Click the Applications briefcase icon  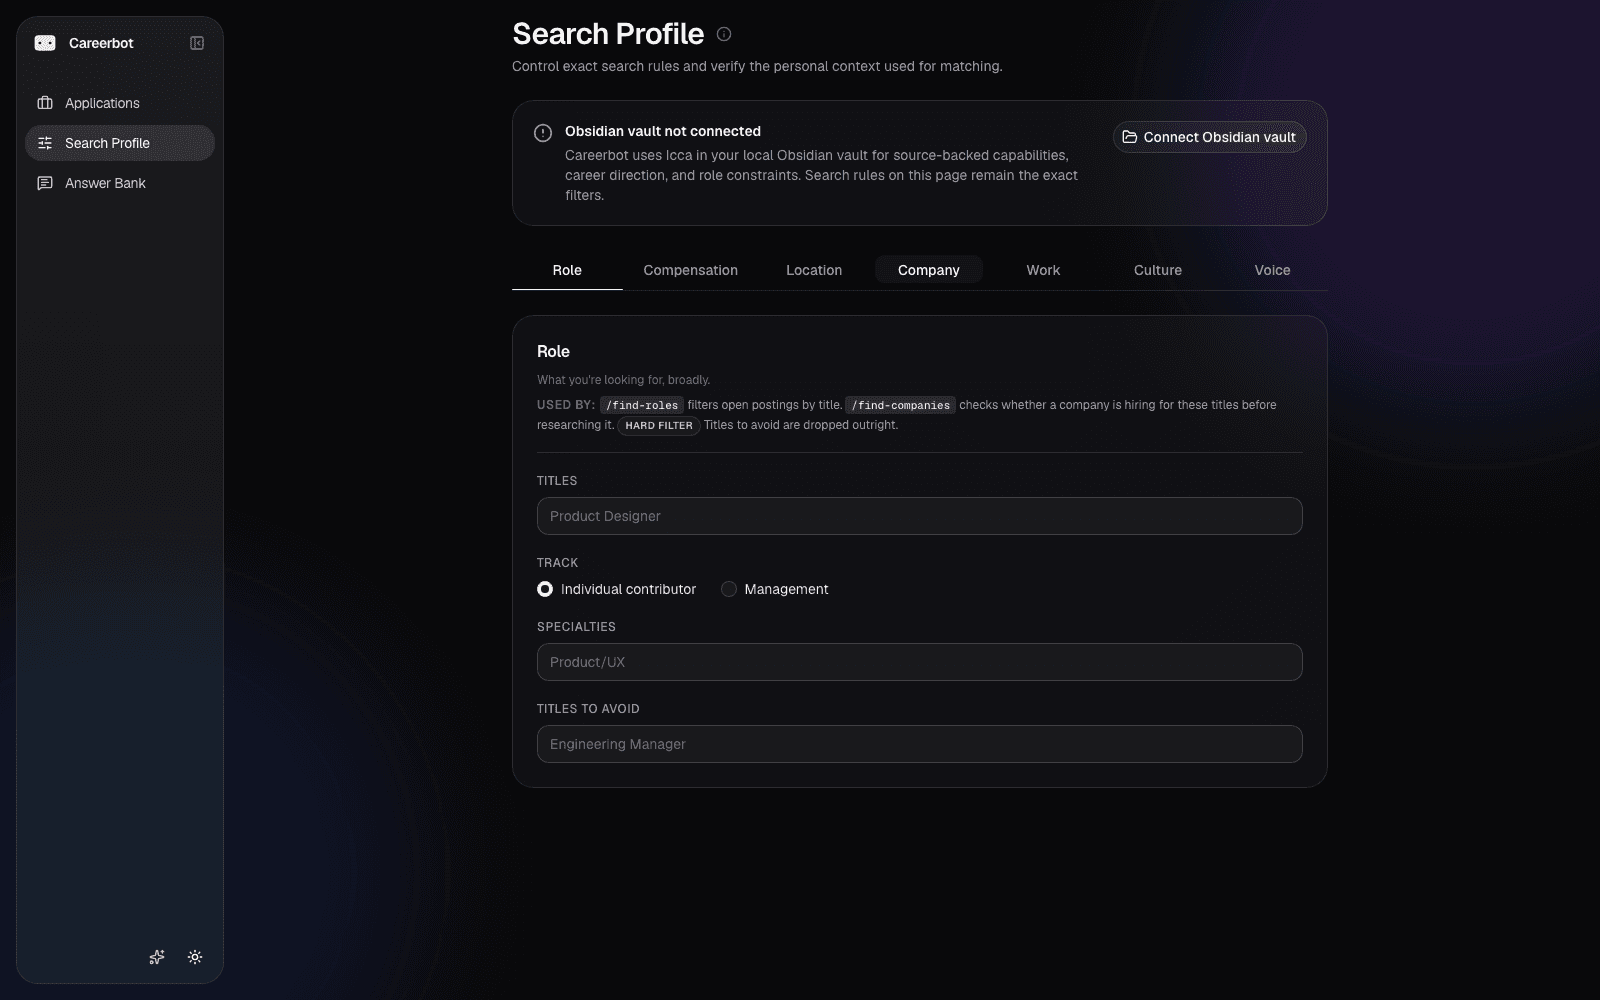coord(45,103)
